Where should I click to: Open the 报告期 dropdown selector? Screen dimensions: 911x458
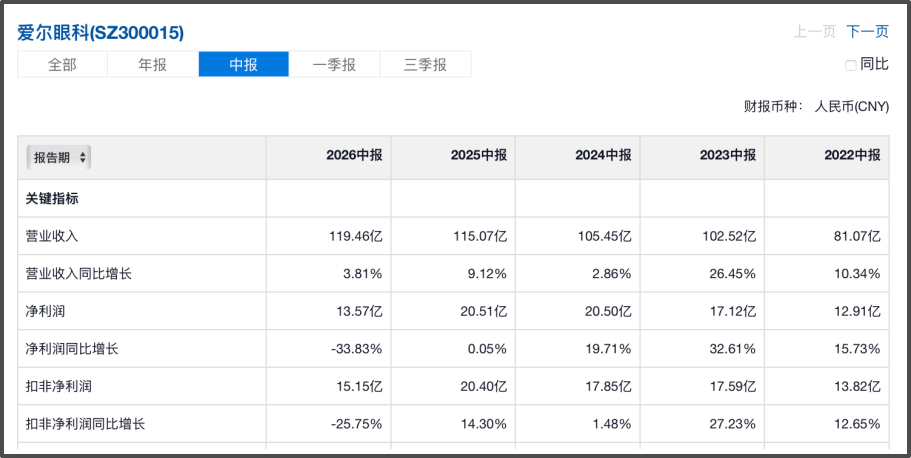[x=59, y=157]
